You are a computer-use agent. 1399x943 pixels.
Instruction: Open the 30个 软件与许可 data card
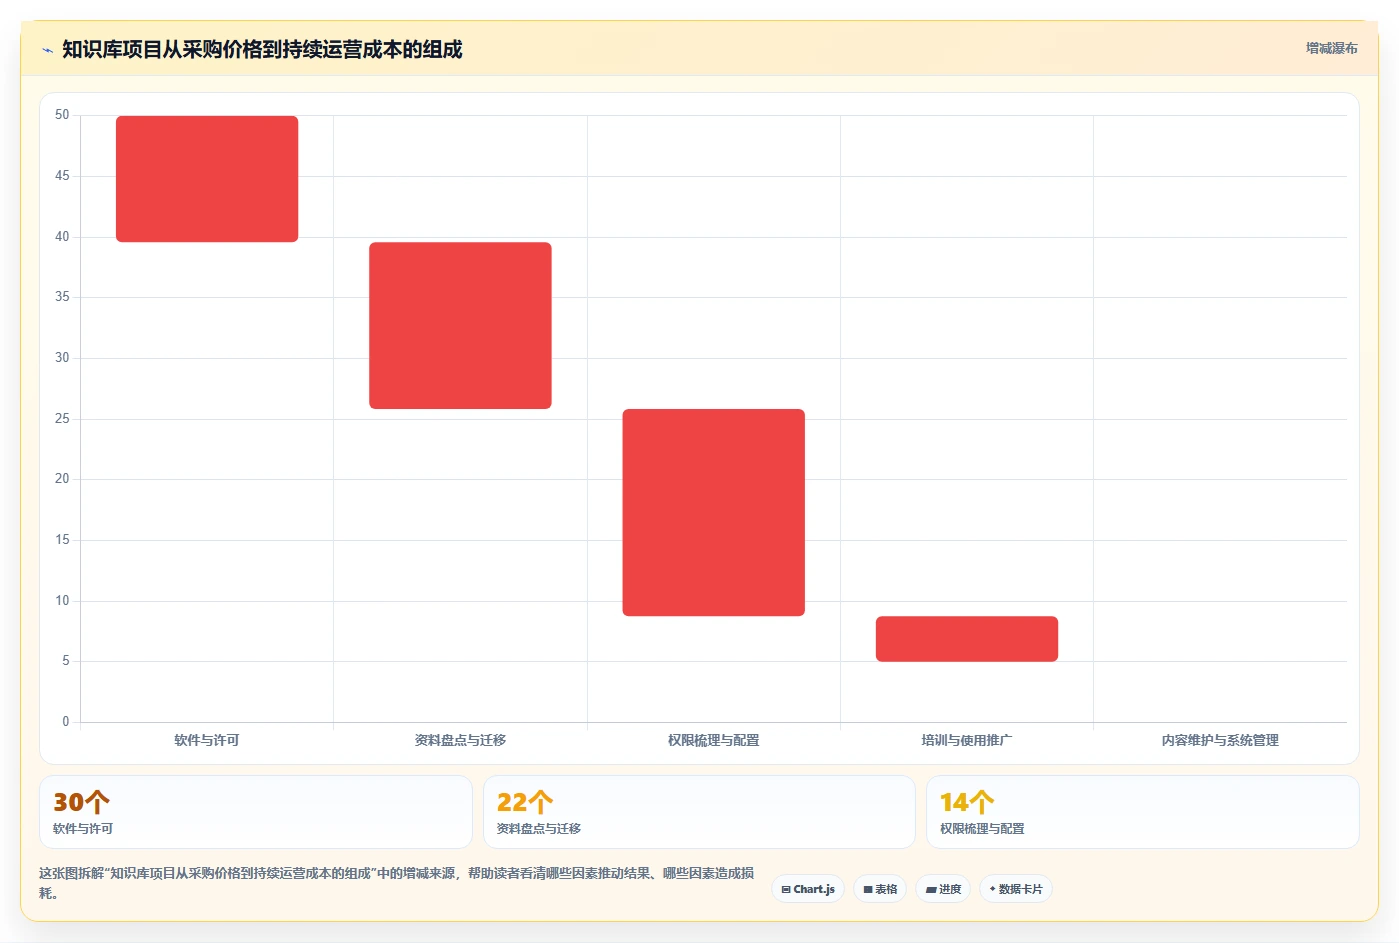tap(256, 812)
